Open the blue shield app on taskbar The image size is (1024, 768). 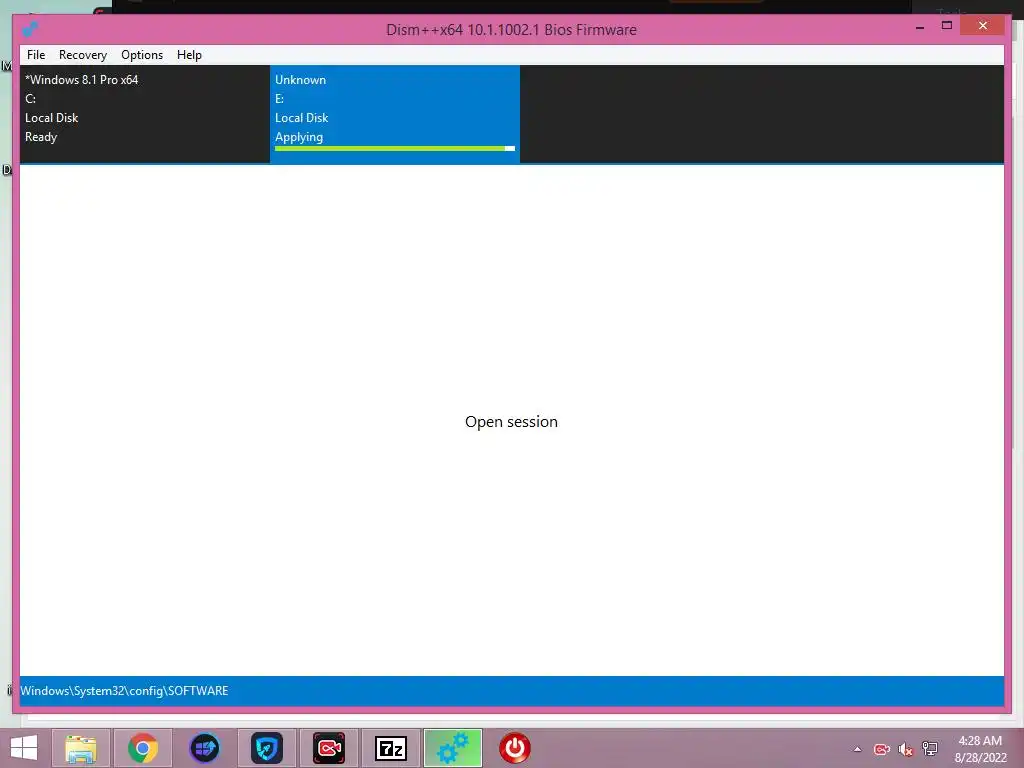266,748
